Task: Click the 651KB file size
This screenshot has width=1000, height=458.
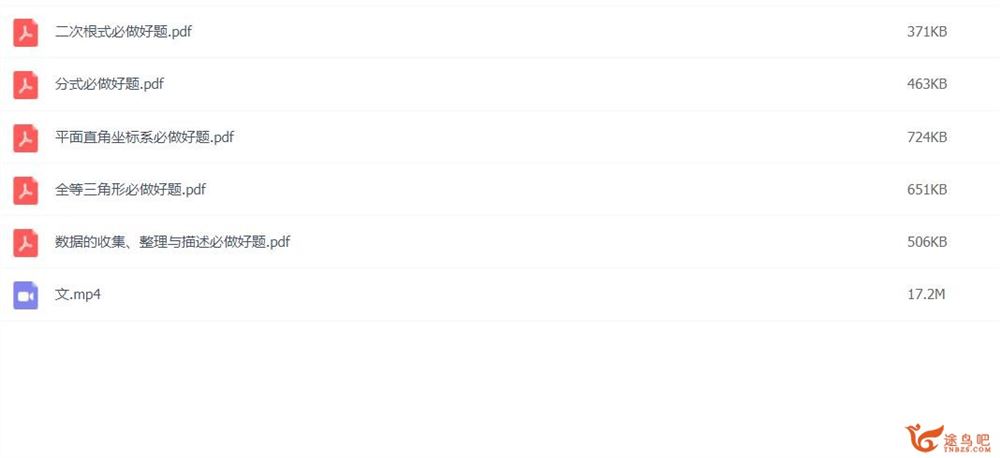Action: click(927, 189)
